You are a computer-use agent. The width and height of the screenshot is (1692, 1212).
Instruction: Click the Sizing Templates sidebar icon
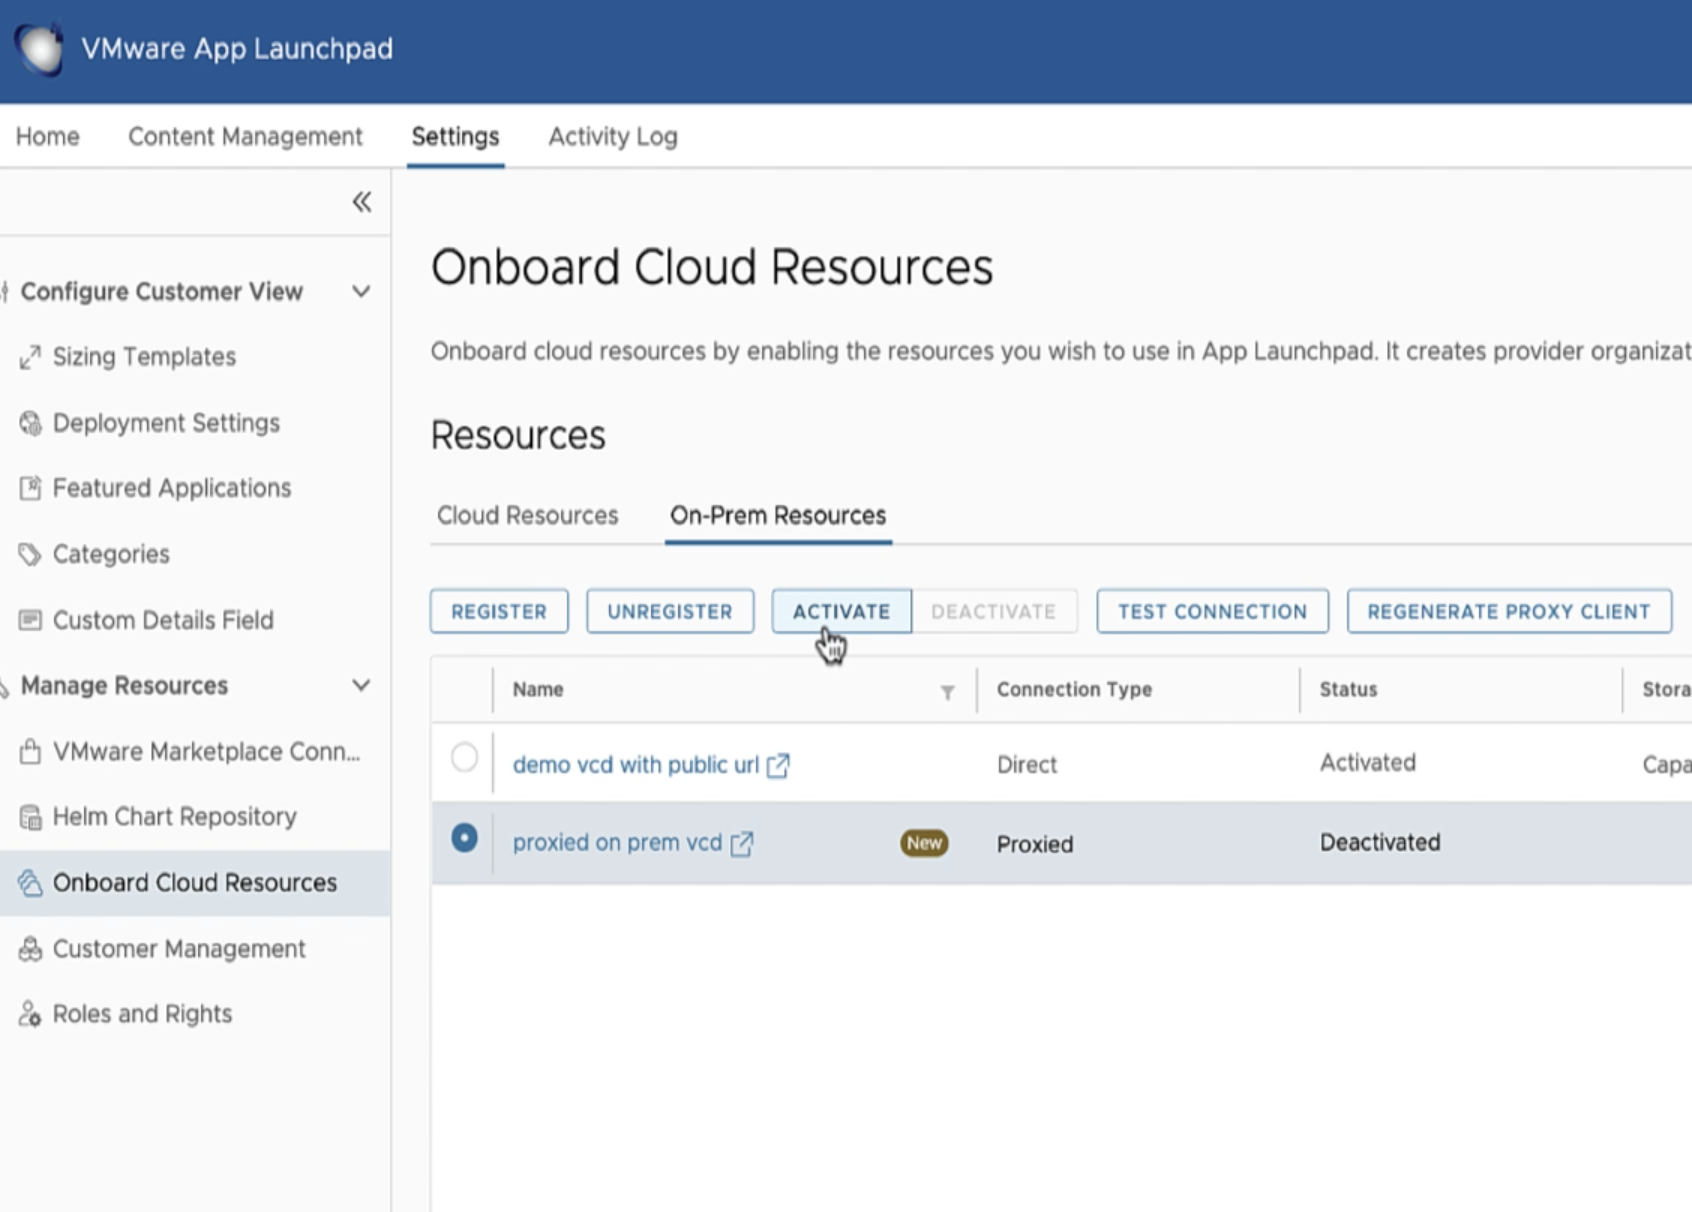point(30,357)
